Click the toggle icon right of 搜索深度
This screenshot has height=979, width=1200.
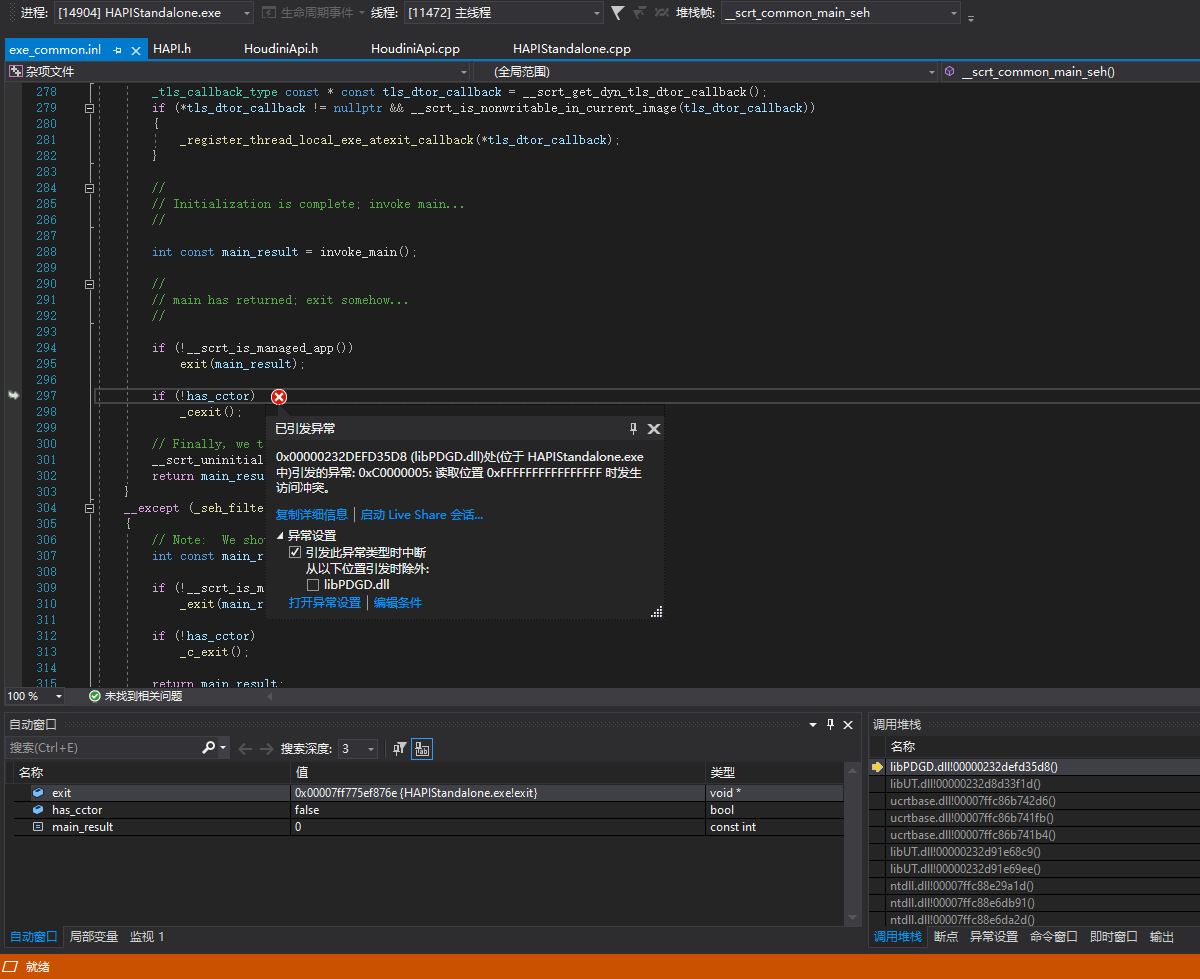click(x=422, y=748)
